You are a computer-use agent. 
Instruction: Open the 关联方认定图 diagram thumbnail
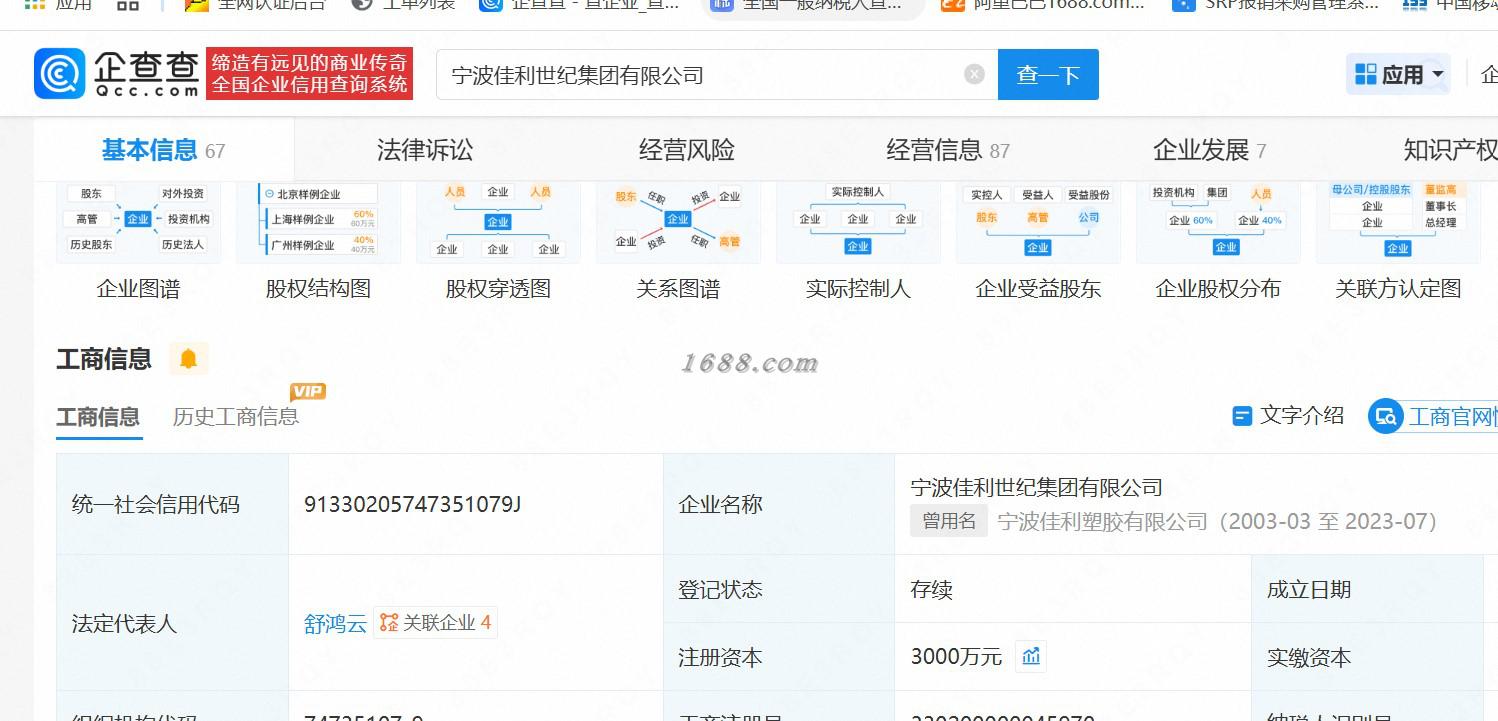click(x=1398, y=222)
